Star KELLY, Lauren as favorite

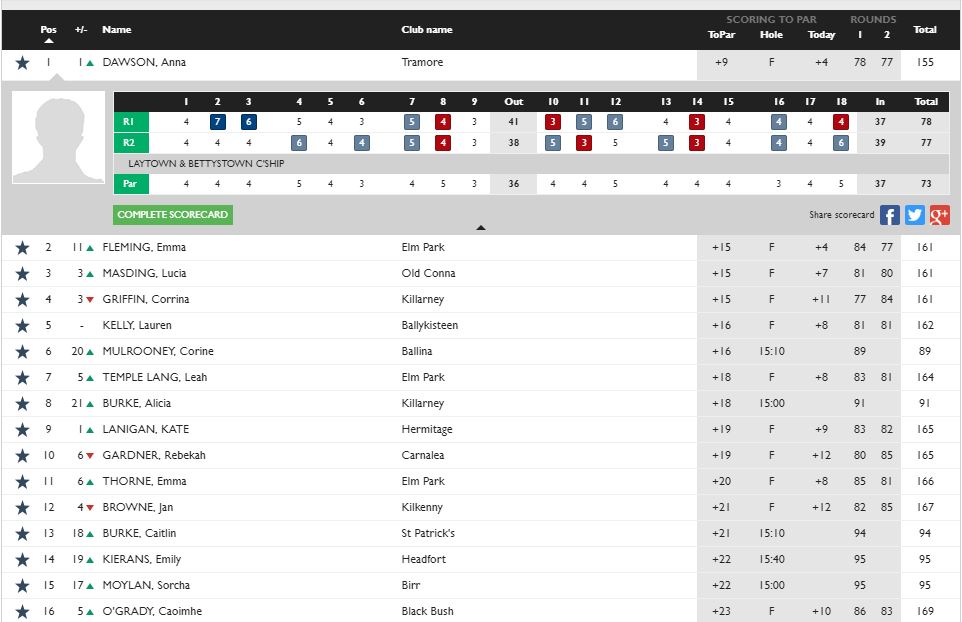point(22,326)
